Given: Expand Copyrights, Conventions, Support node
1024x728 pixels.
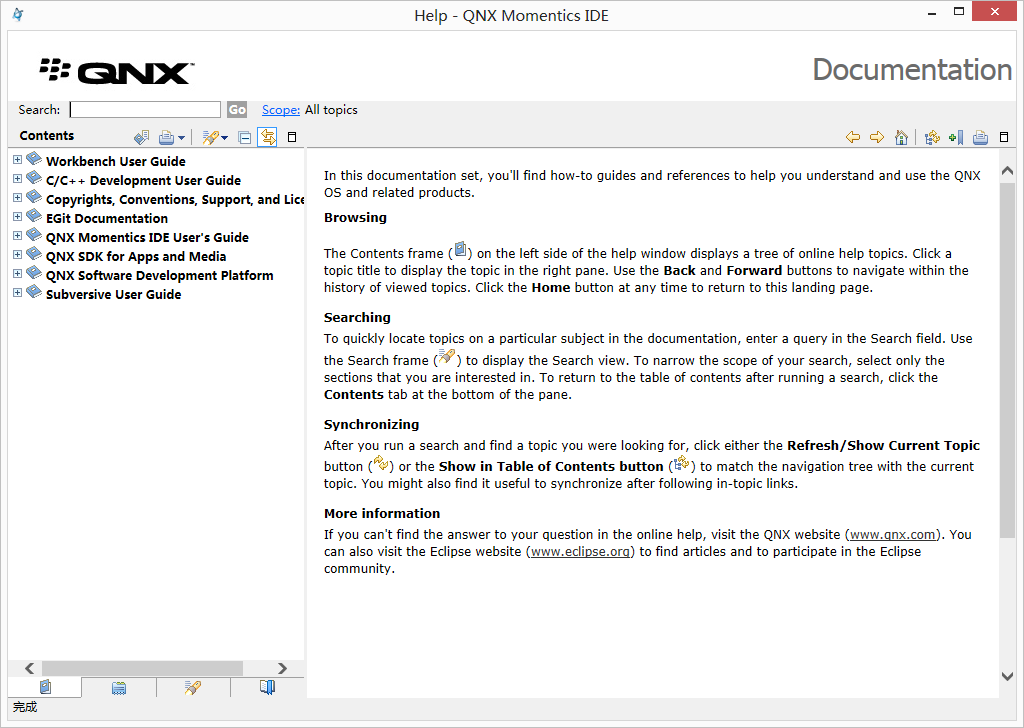Looking at the screenshot, I should tap(18, 197).
